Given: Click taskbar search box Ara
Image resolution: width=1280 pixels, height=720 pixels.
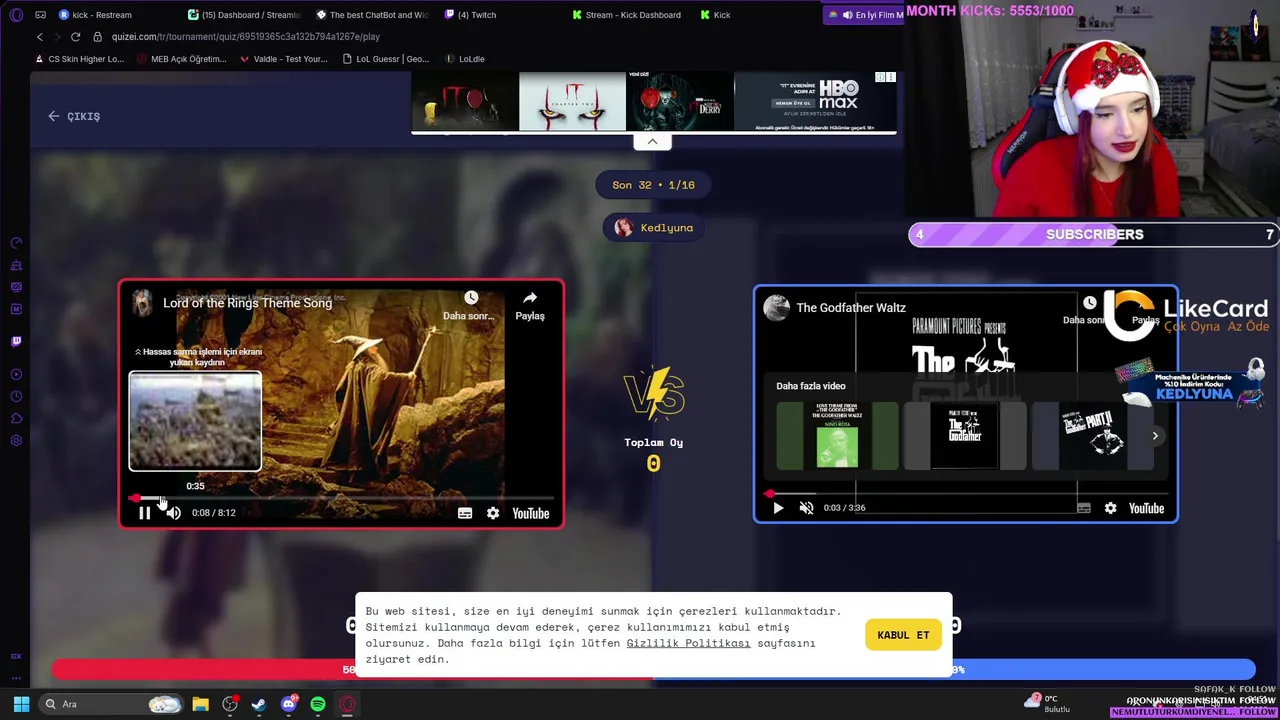Looking at the screenshot, I should click(109, 704).
